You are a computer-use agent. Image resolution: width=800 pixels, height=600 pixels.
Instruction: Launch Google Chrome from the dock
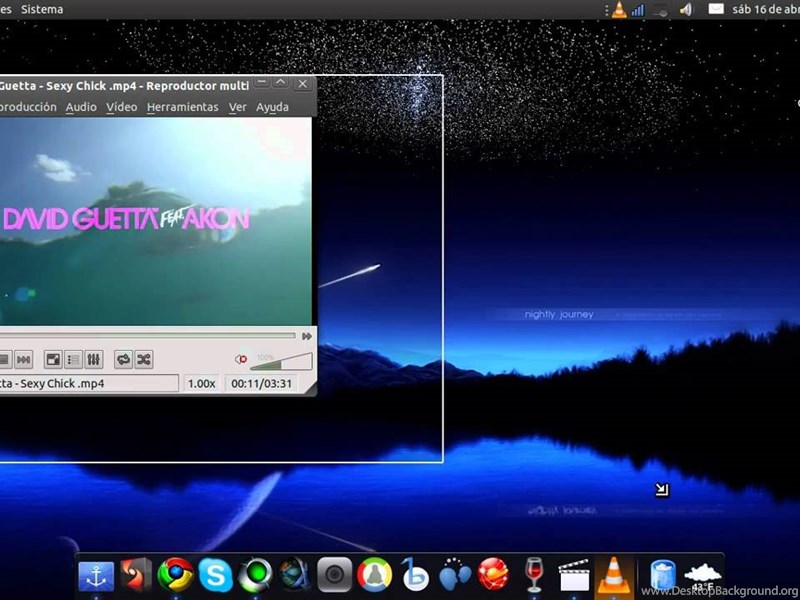[175, 575]
